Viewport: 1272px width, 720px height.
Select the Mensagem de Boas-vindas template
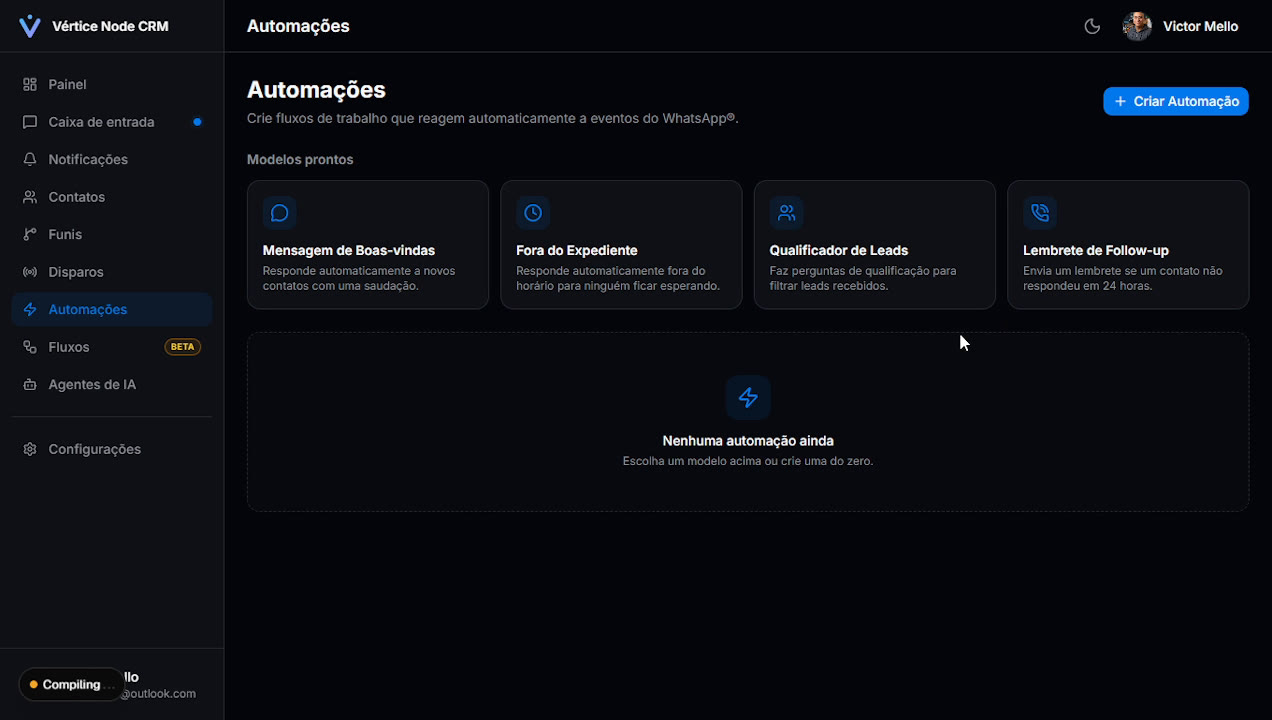click(x=368, y=245)
